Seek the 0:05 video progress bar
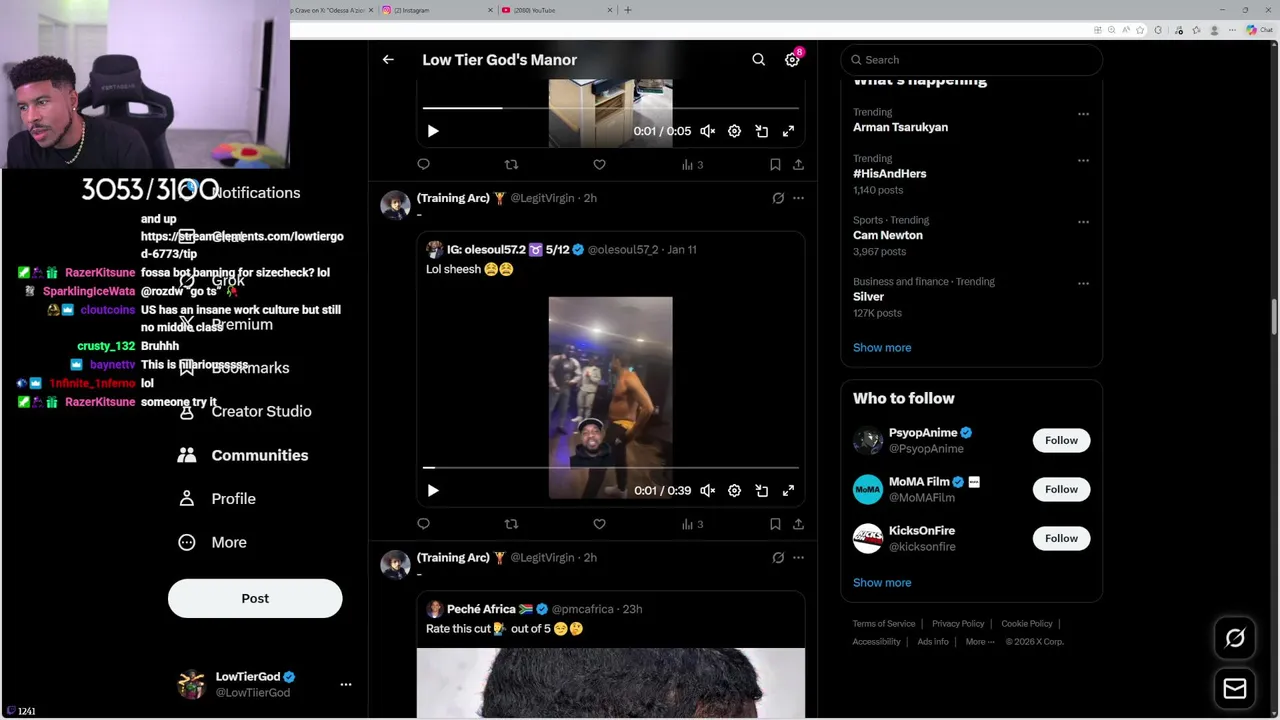 (x=611, y=107)
